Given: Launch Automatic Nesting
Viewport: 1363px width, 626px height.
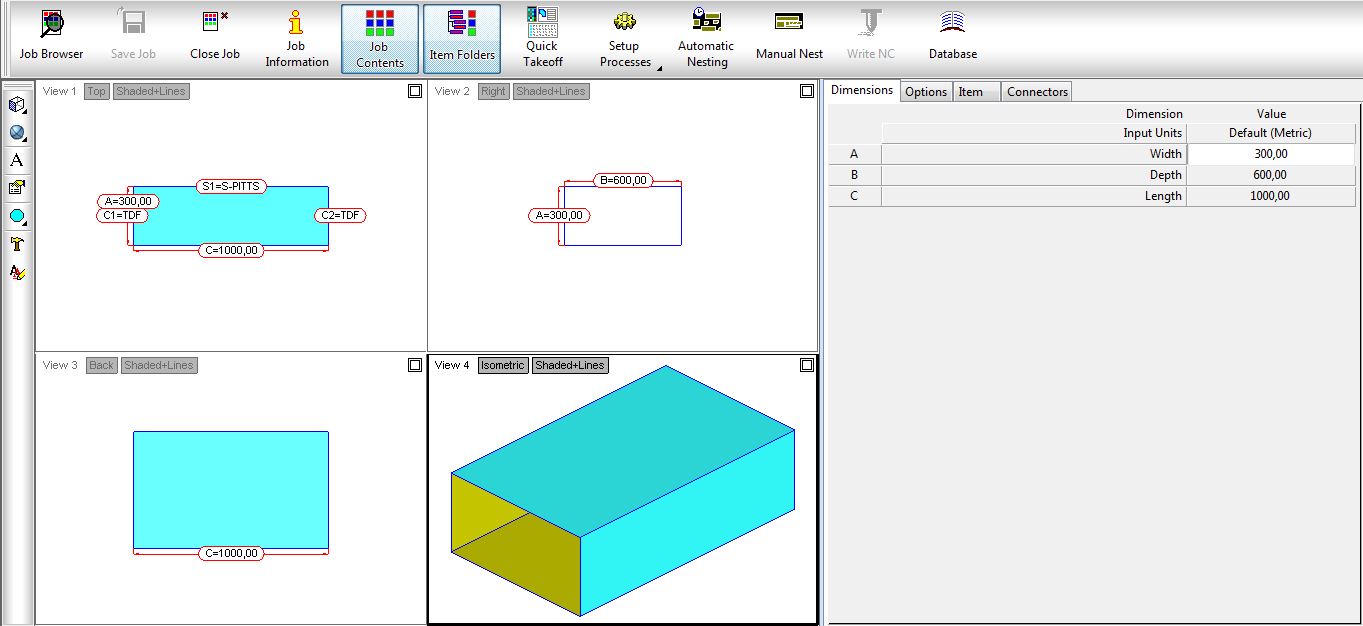Looking at the screenshot, I should tap(706, 38).
